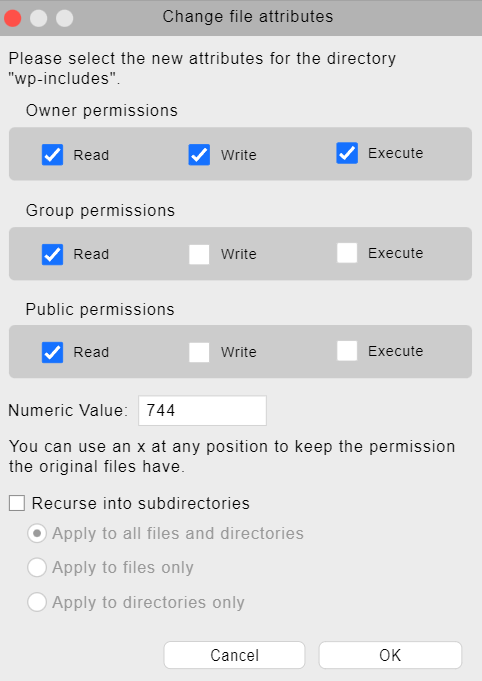The height and width of the screenshot is (681, 482).
Task: Click the gray minimize window button
Action: 39,18
